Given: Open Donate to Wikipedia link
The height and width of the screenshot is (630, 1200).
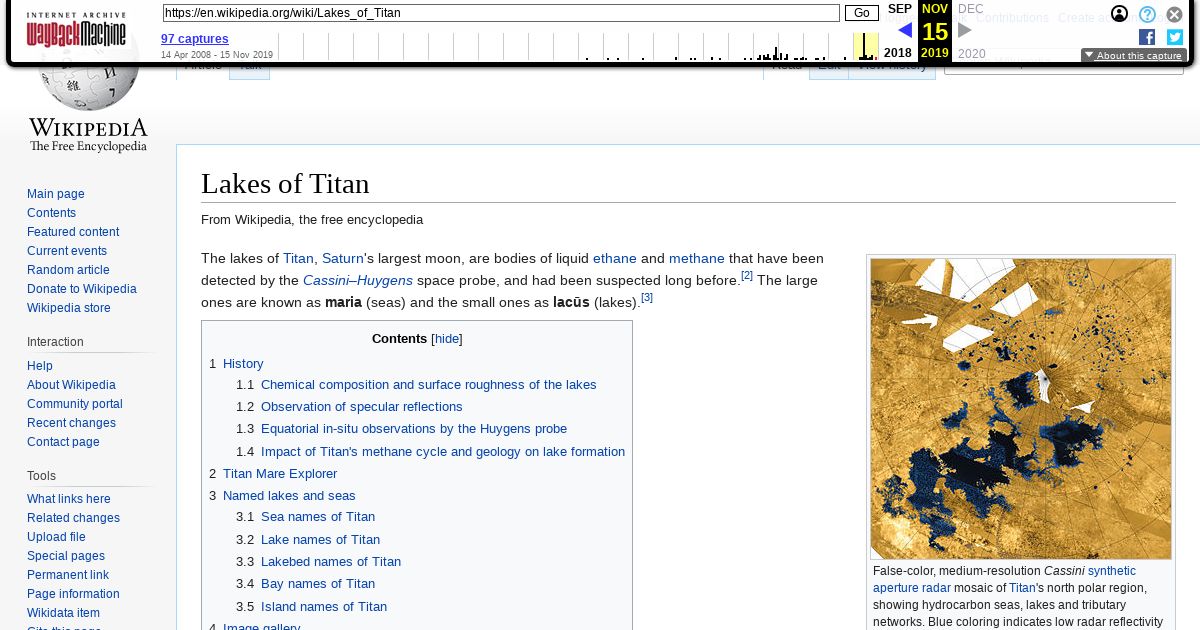Looking at the screenshot, I should [82, 289].
